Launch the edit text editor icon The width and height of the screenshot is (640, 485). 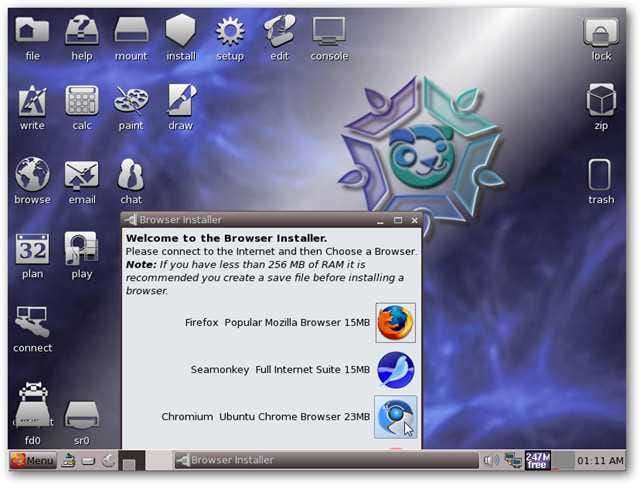pos(280,30)
